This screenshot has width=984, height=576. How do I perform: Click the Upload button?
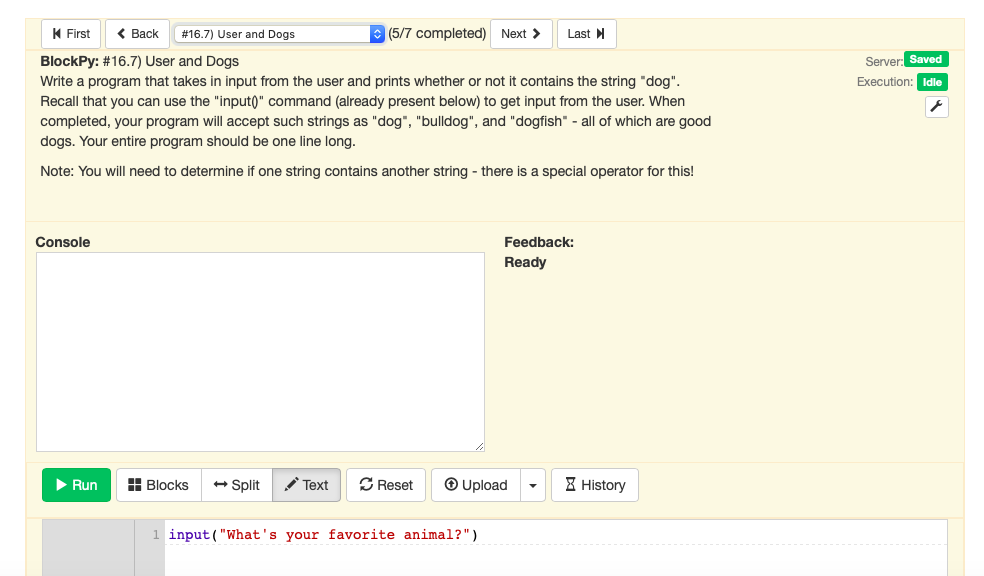(476, 485)
